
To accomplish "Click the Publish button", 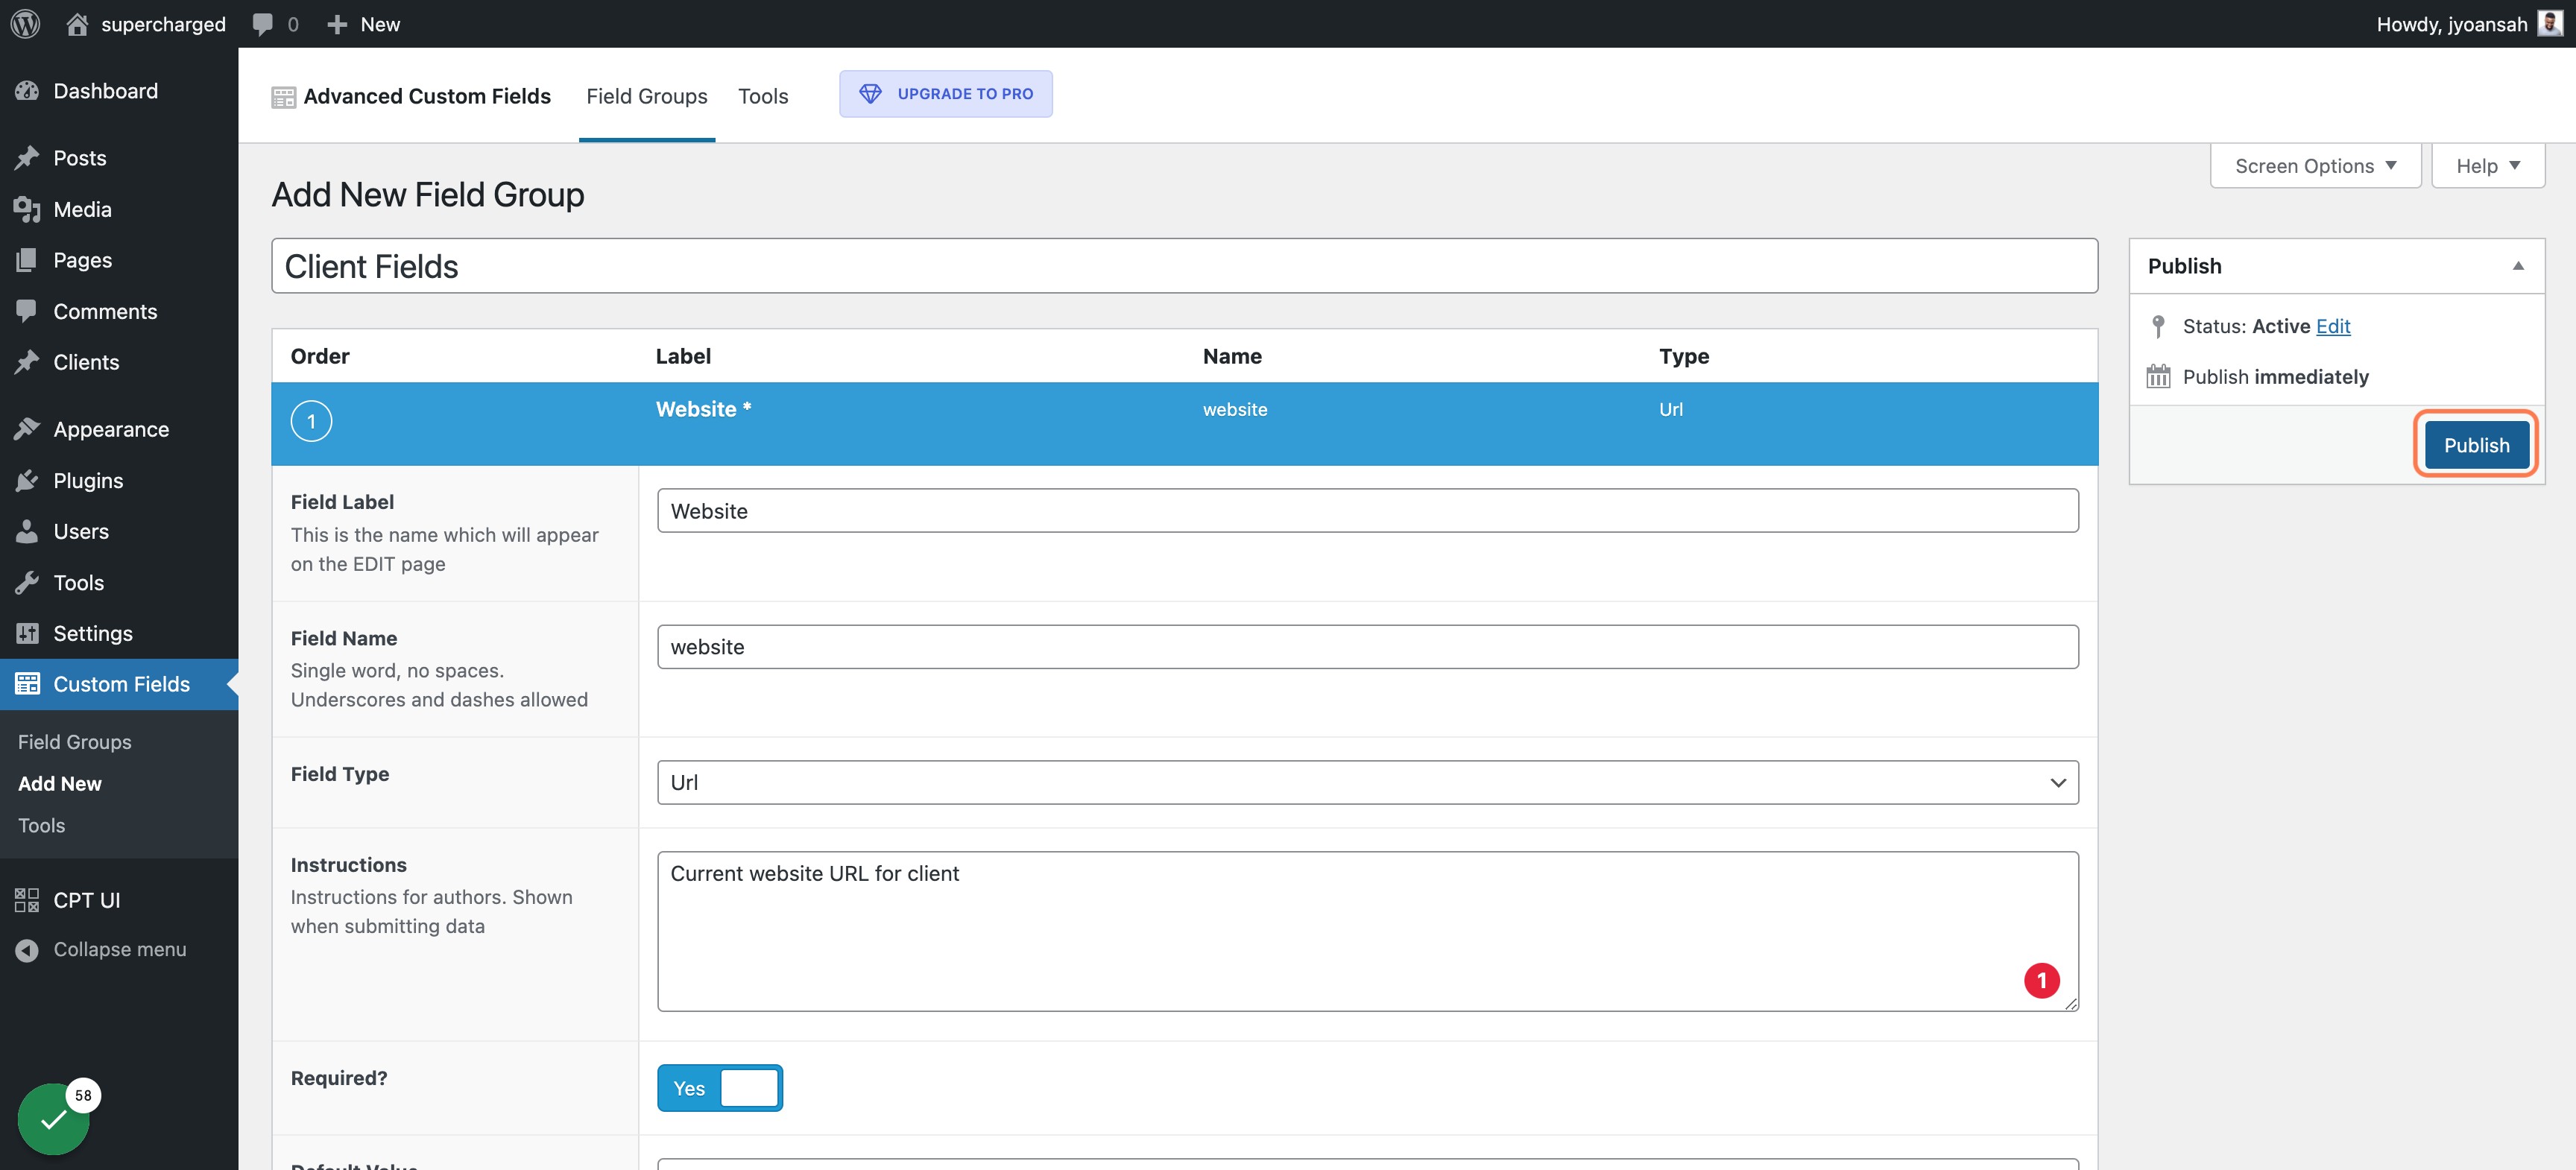I will (x=2476, y=445).
